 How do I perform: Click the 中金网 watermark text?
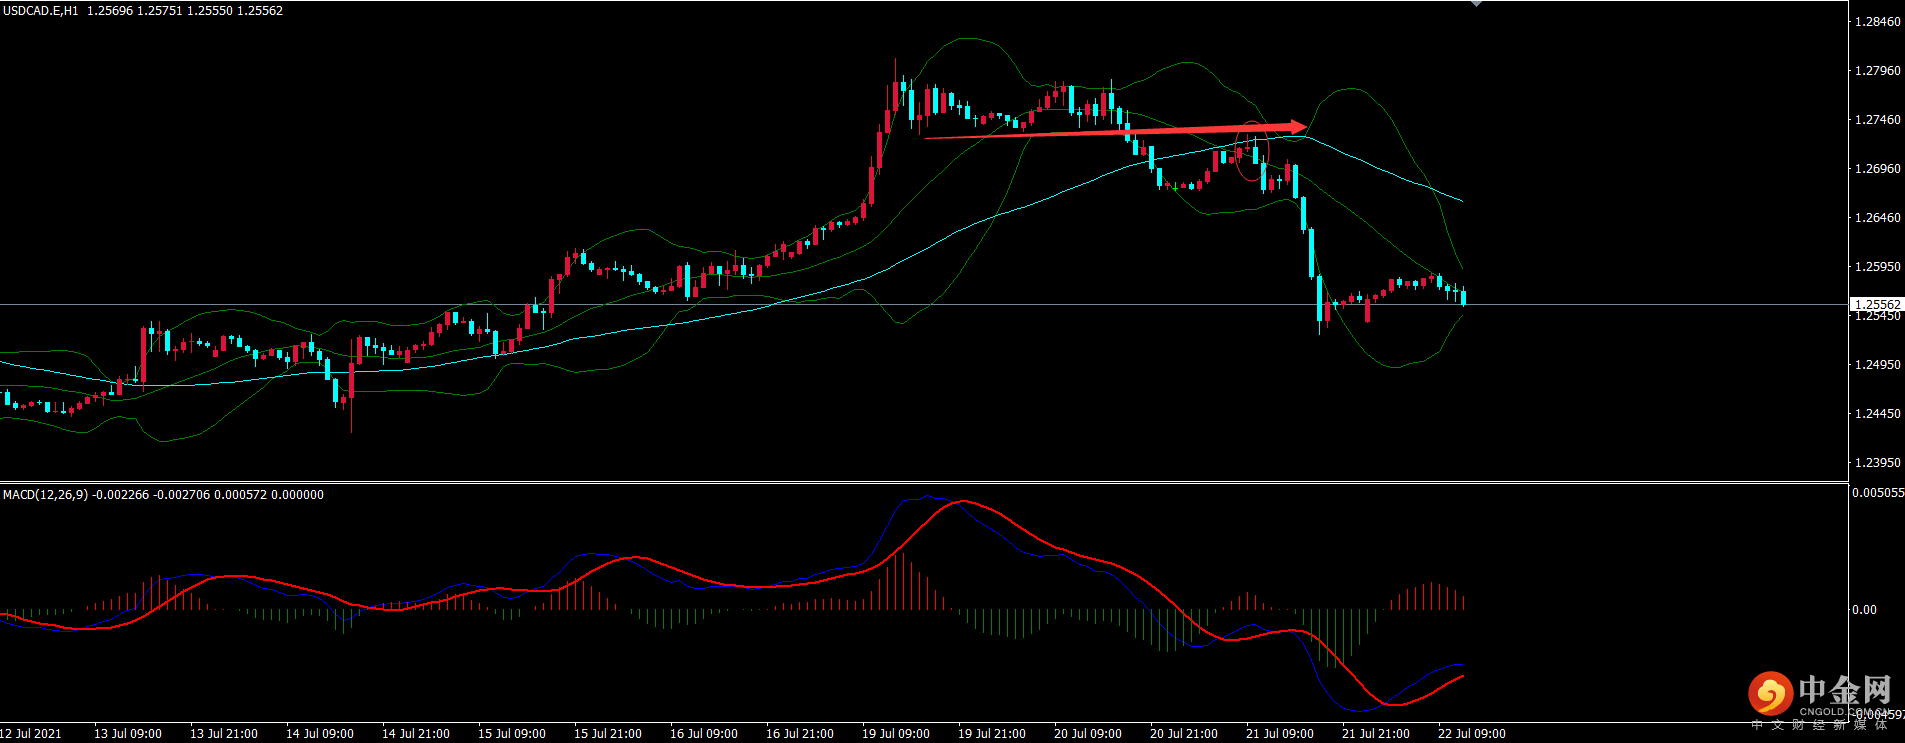coord(1844,690)
